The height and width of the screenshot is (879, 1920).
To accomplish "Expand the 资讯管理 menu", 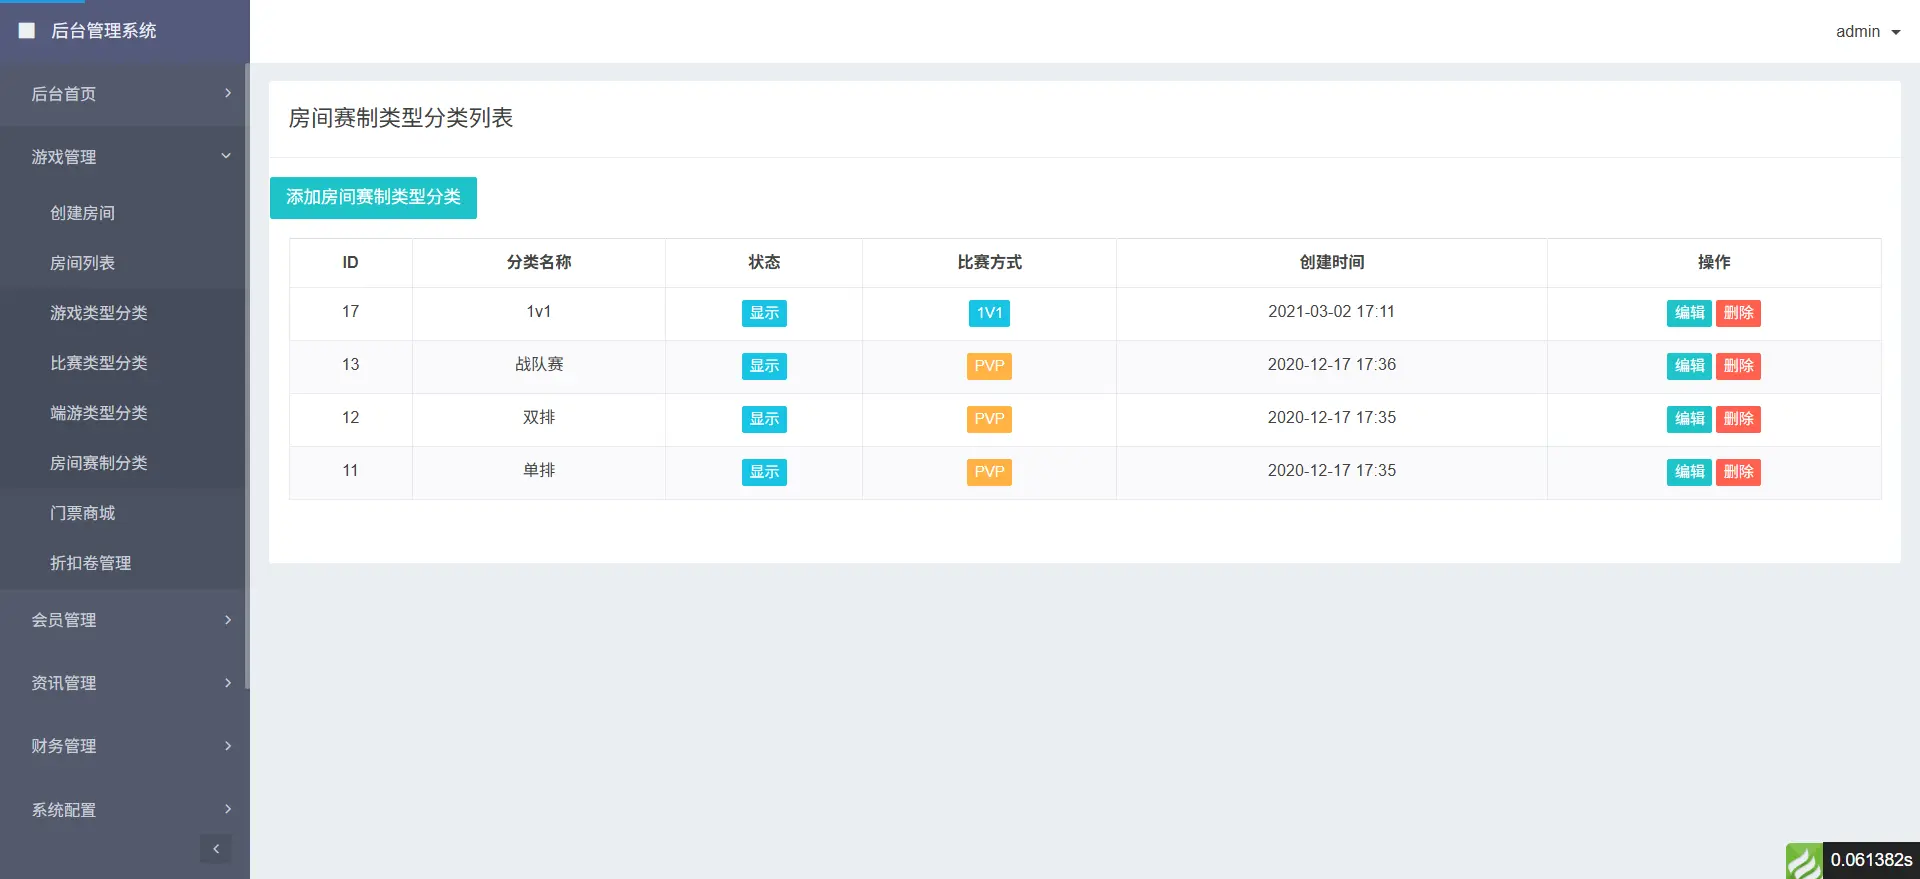I will pos(125,683).
